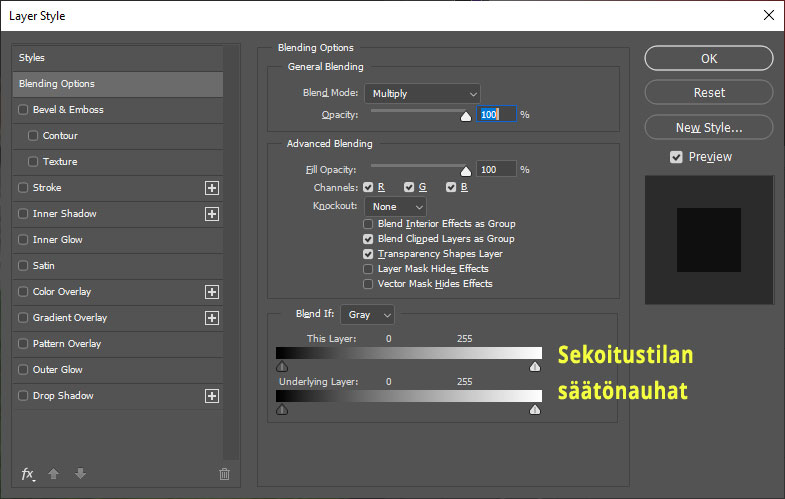Viewport: 785px width, 499px height.
Task: Click the New Style... button
Action: 709,128
